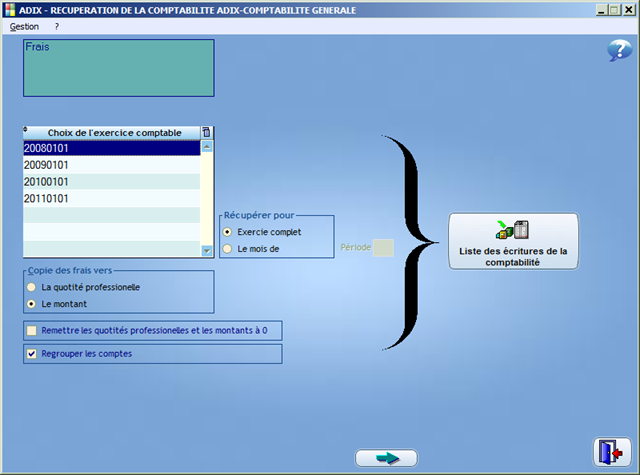
Task: Click the trash icon in exercice list header
Action: pyautogui.click(x=207, y=132)
